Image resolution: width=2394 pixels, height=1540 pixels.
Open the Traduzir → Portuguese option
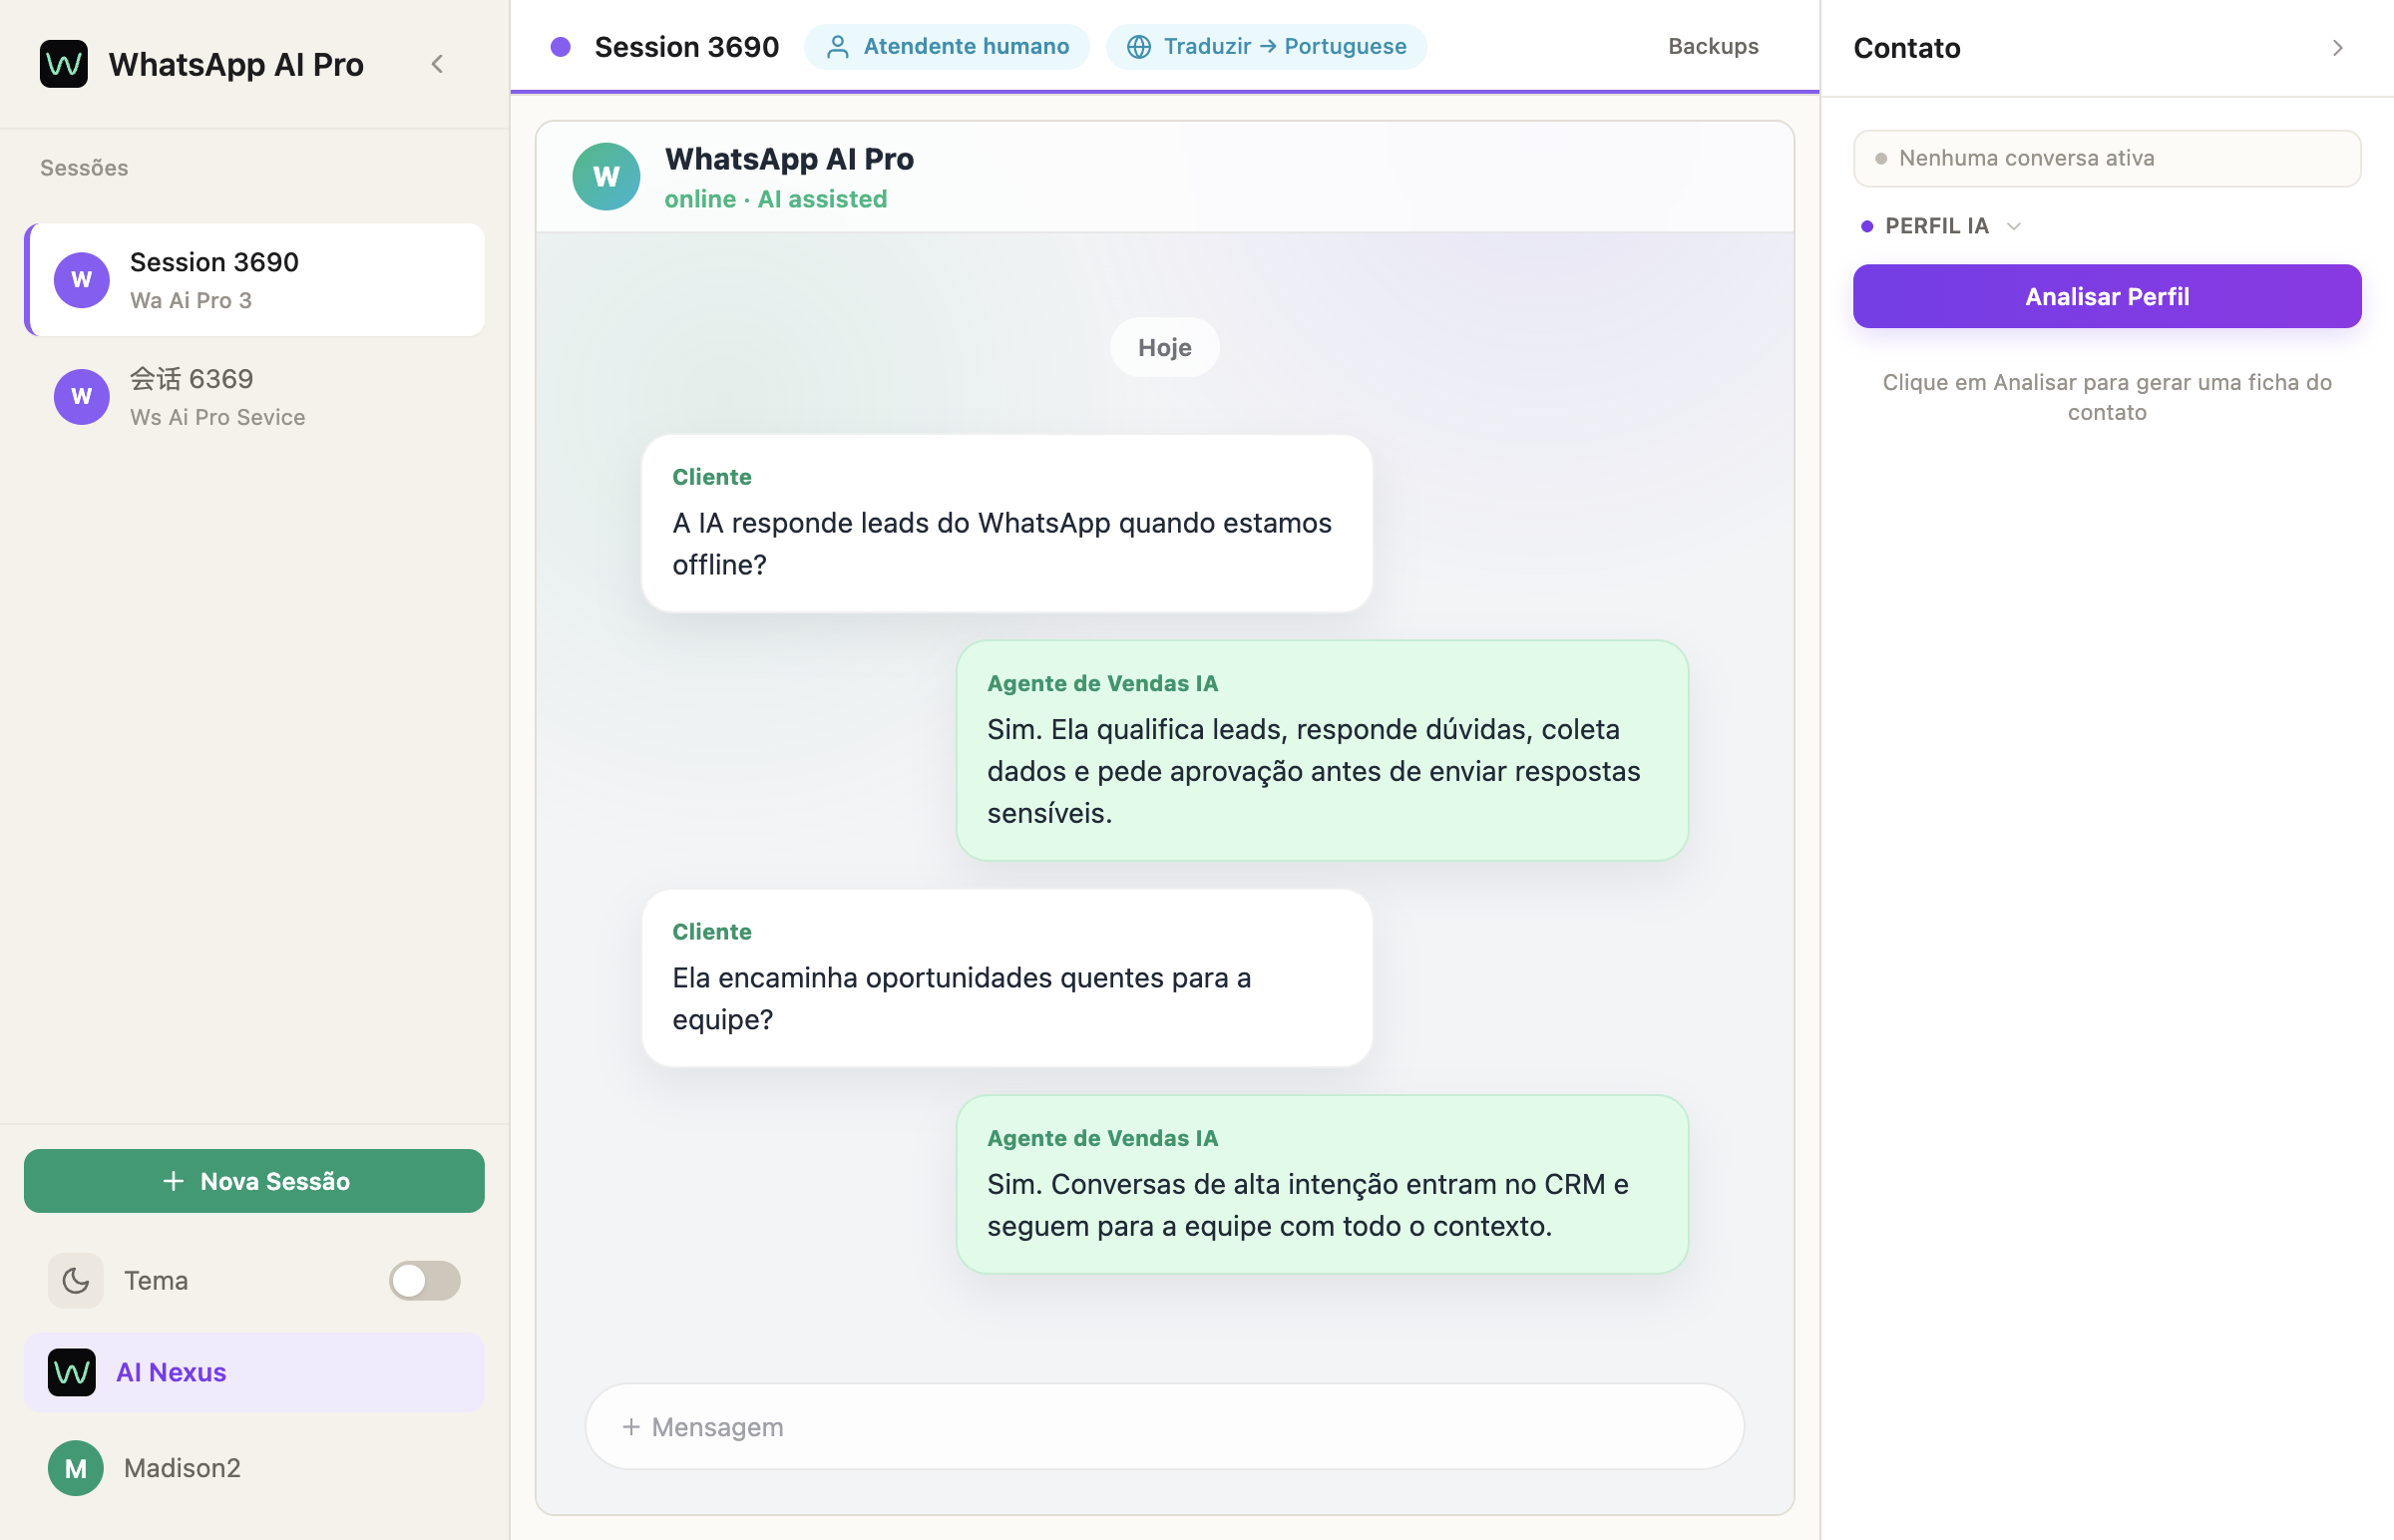point(1267,47)
